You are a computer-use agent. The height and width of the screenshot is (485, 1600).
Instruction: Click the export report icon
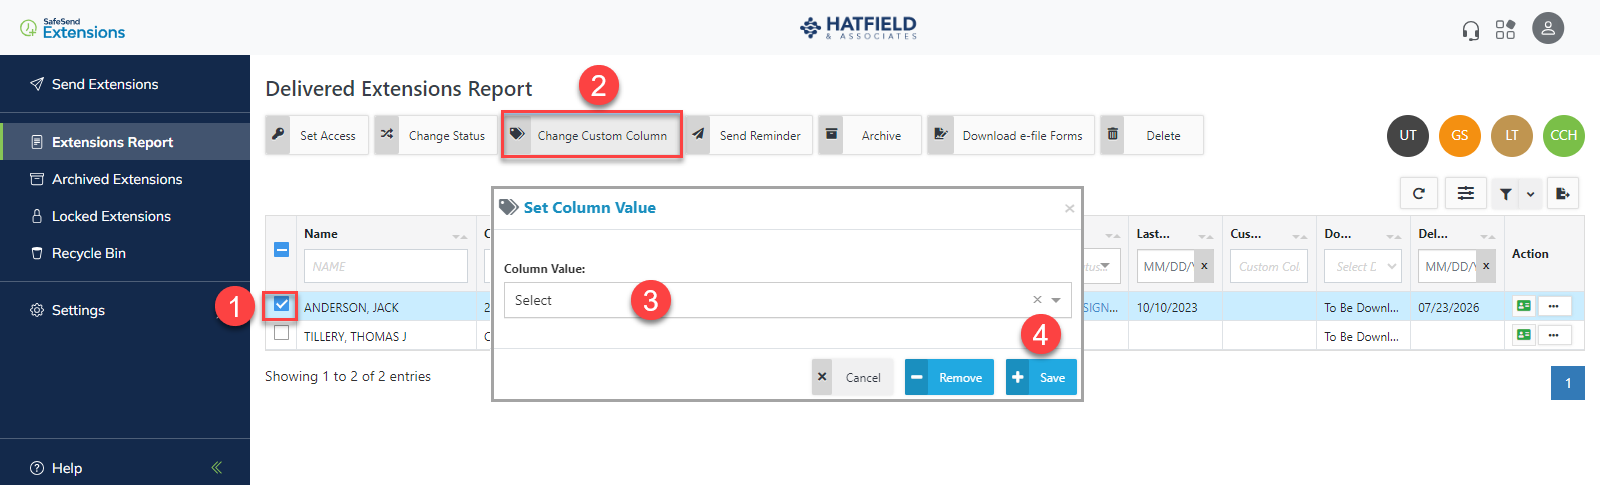(x=1563, y=193)
